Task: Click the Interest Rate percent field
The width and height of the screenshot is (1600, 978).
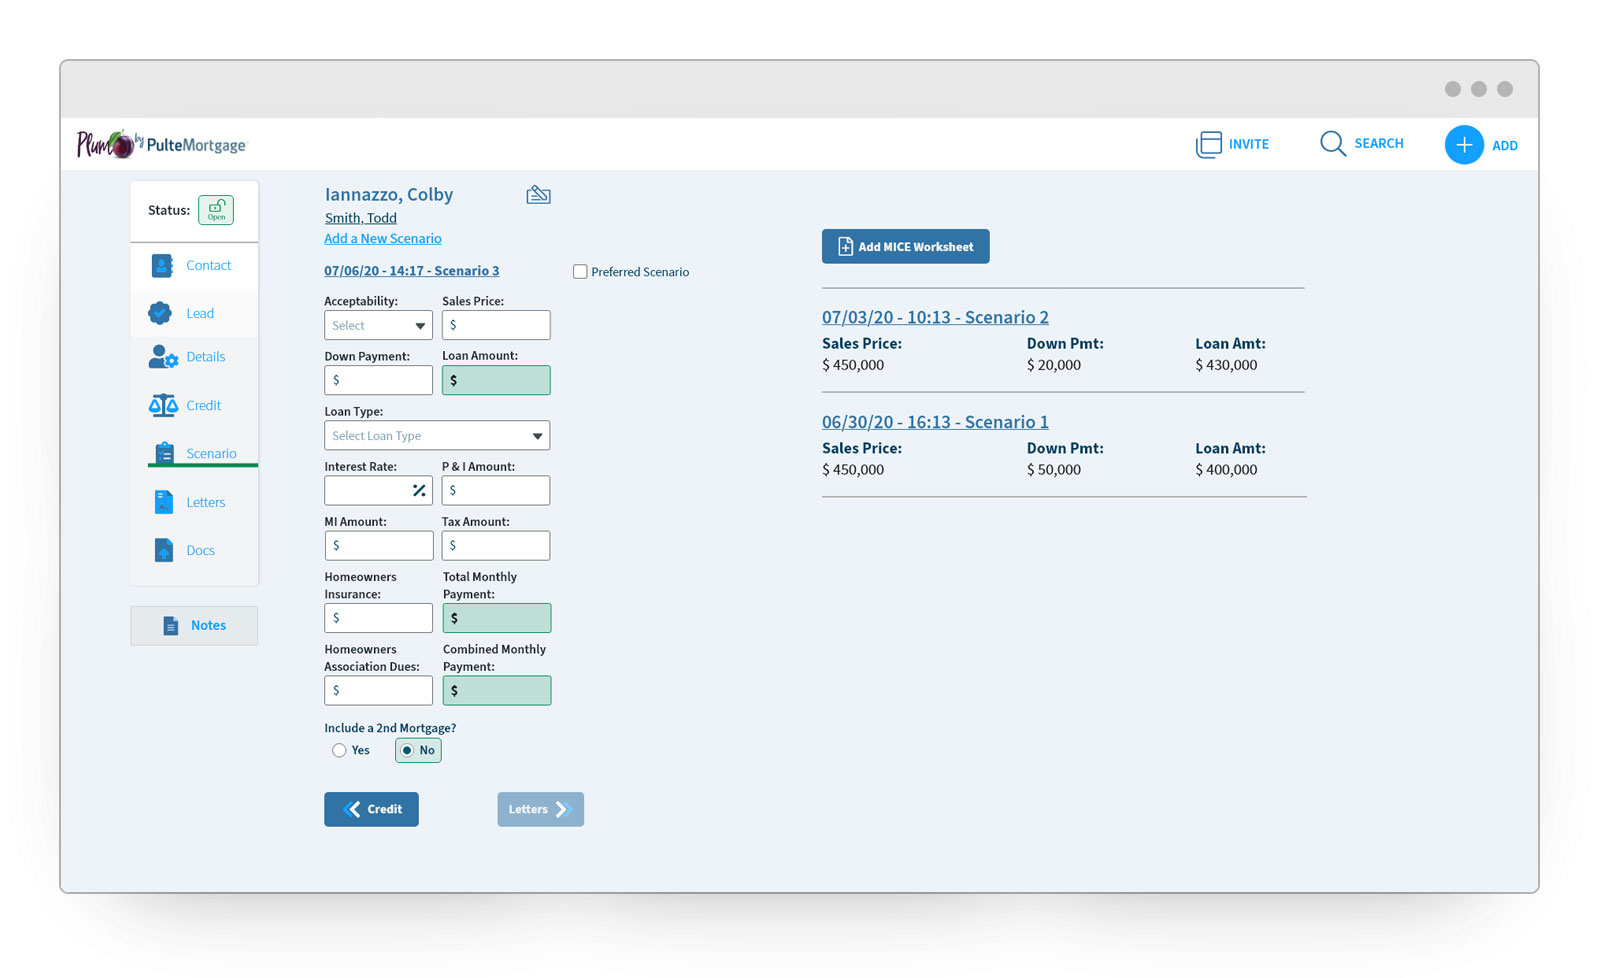Action: point(368,491)
